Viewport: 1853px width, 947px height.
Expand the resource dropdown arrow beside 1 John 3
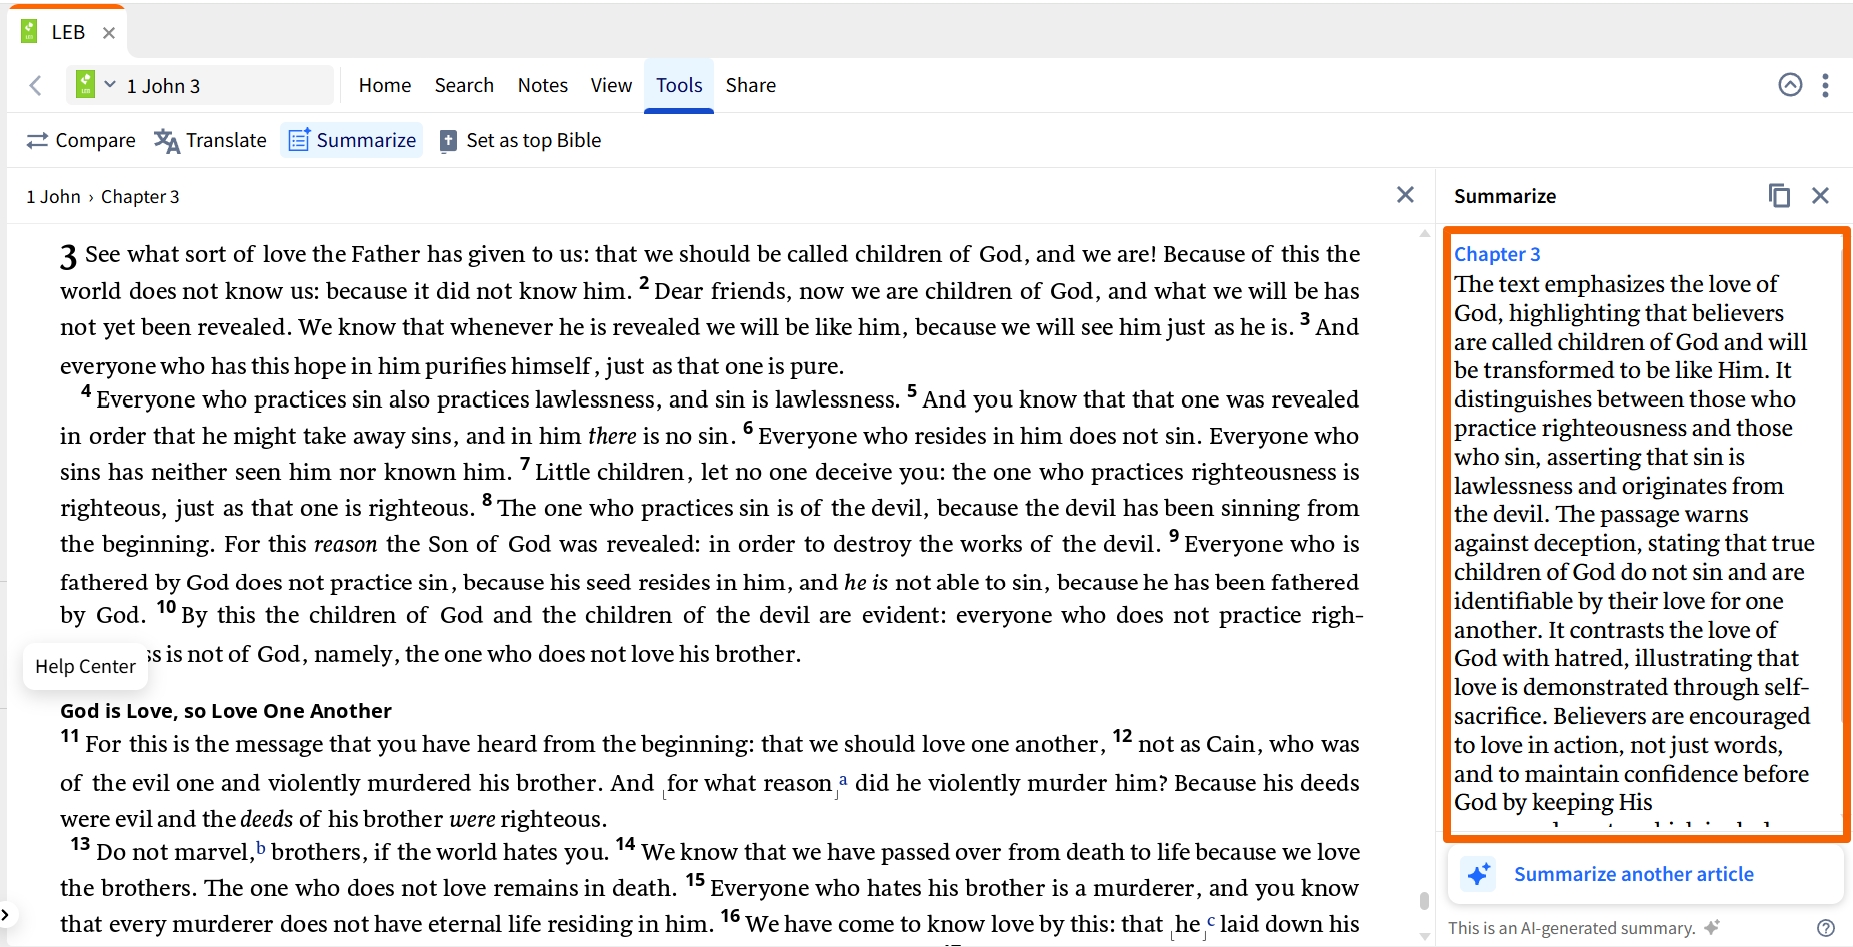click(x=110, y=85)
